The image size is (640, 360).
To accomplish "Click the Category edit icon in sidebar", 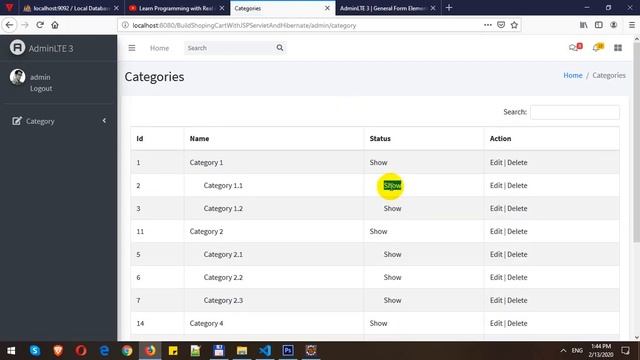I will coord(17,121).
